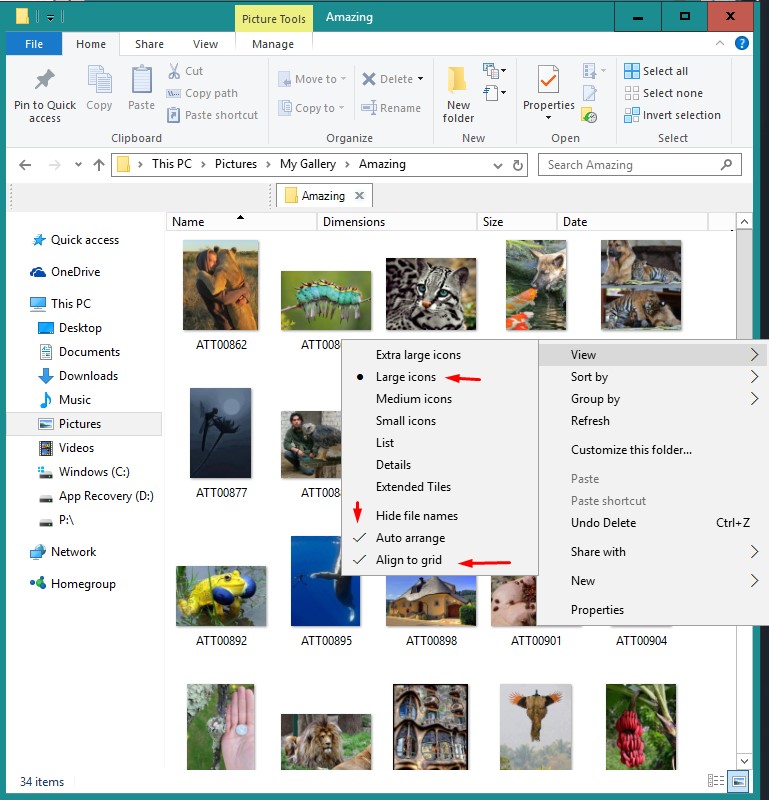Open the New item dropdown

(x=494, y=70)
